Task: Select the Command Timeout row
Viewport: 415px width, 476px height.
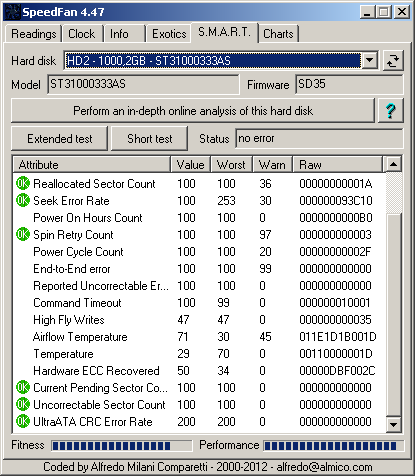Action: pos(199,303)
